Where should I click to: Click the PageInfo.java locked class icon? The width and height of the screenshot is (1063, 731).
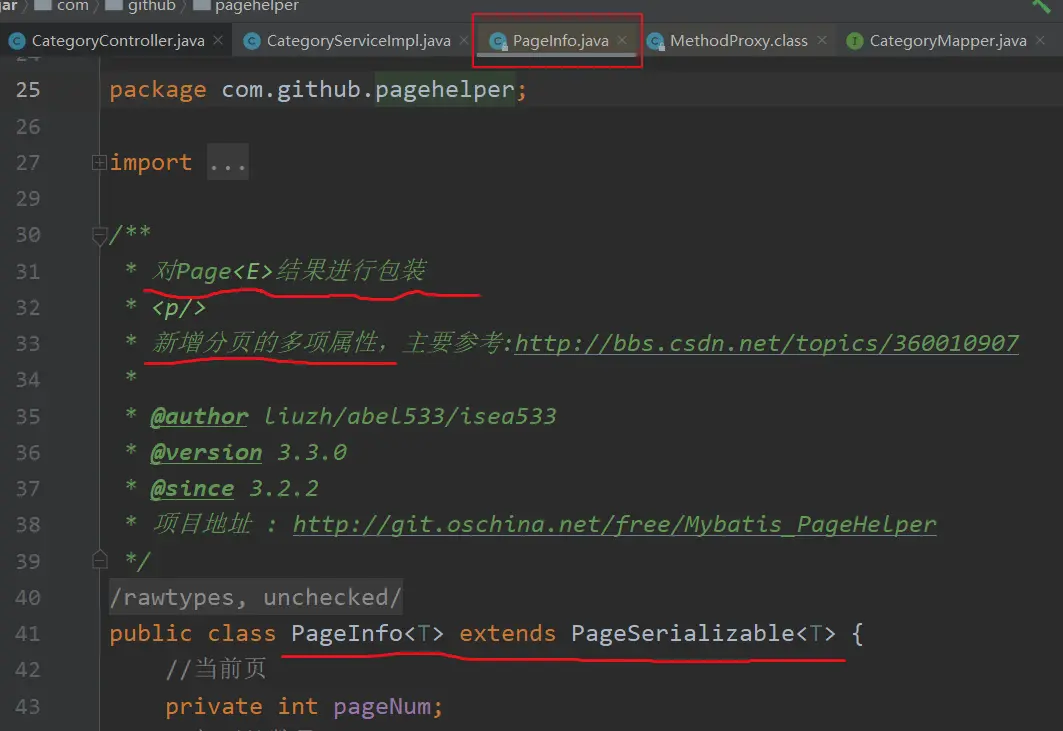click(x=497, y=41)
